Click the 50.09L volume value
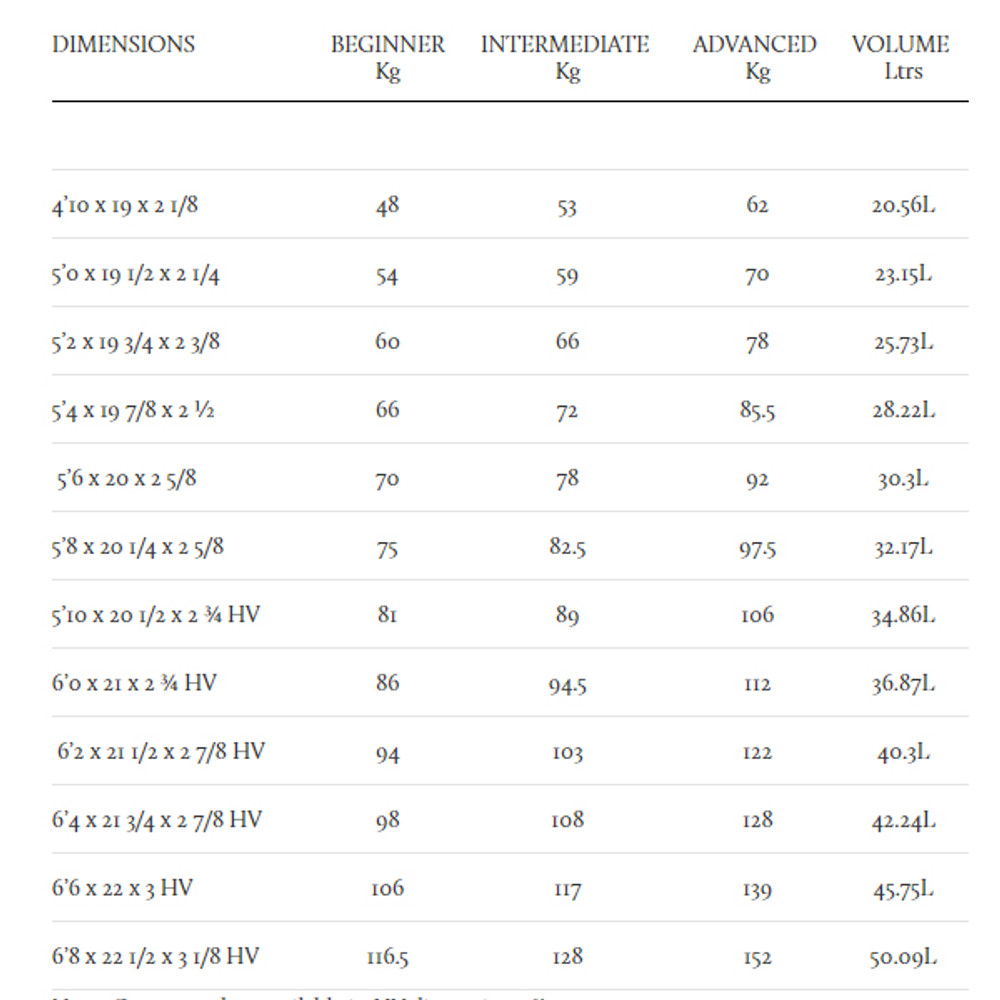1000x1000 pixels. (x=903, y=957)
